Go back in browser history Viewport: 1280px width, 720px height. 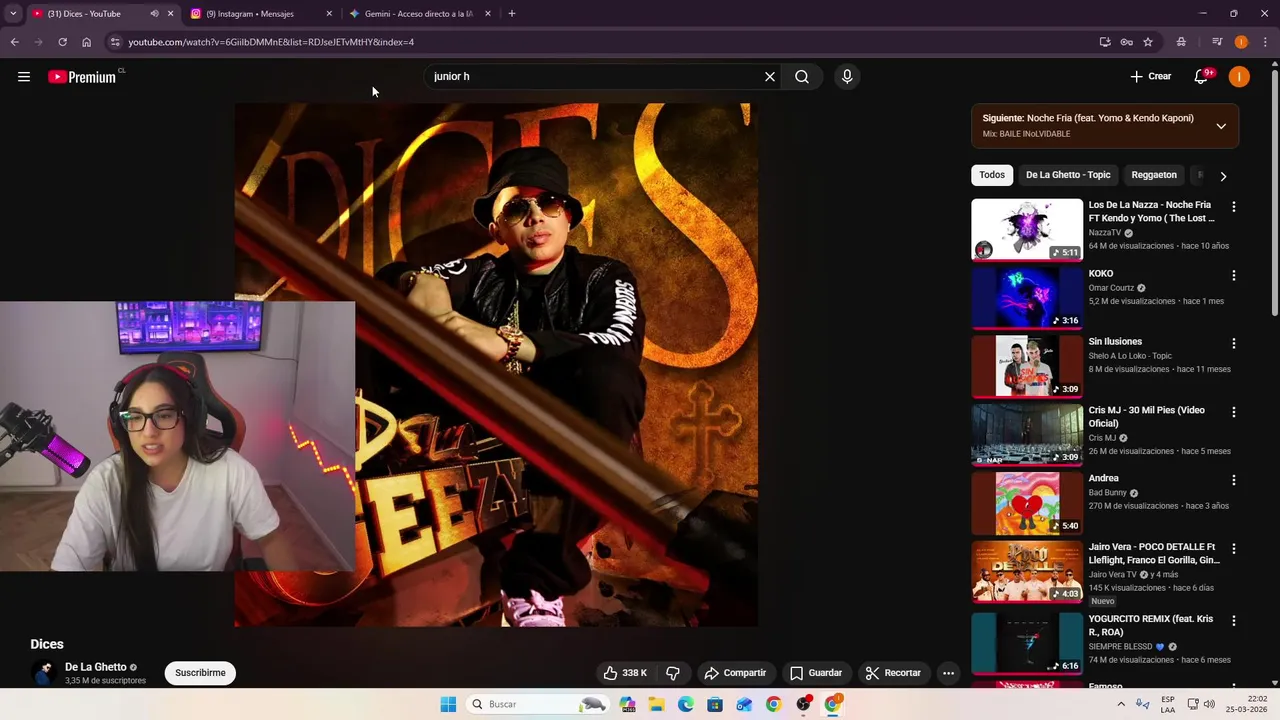pos(14,42)
